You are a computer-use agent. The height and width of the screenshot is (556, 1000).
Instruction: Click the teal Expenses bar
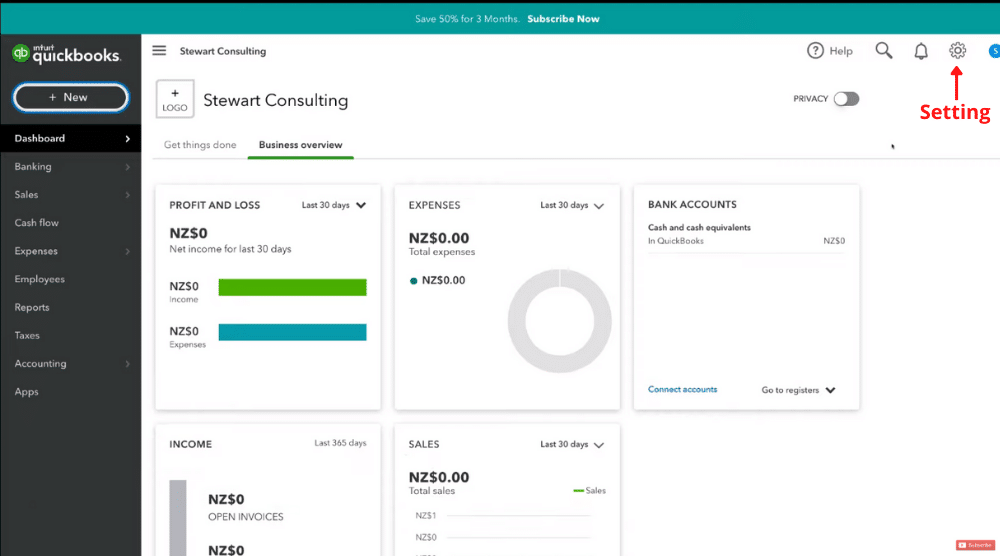point(293,332)
